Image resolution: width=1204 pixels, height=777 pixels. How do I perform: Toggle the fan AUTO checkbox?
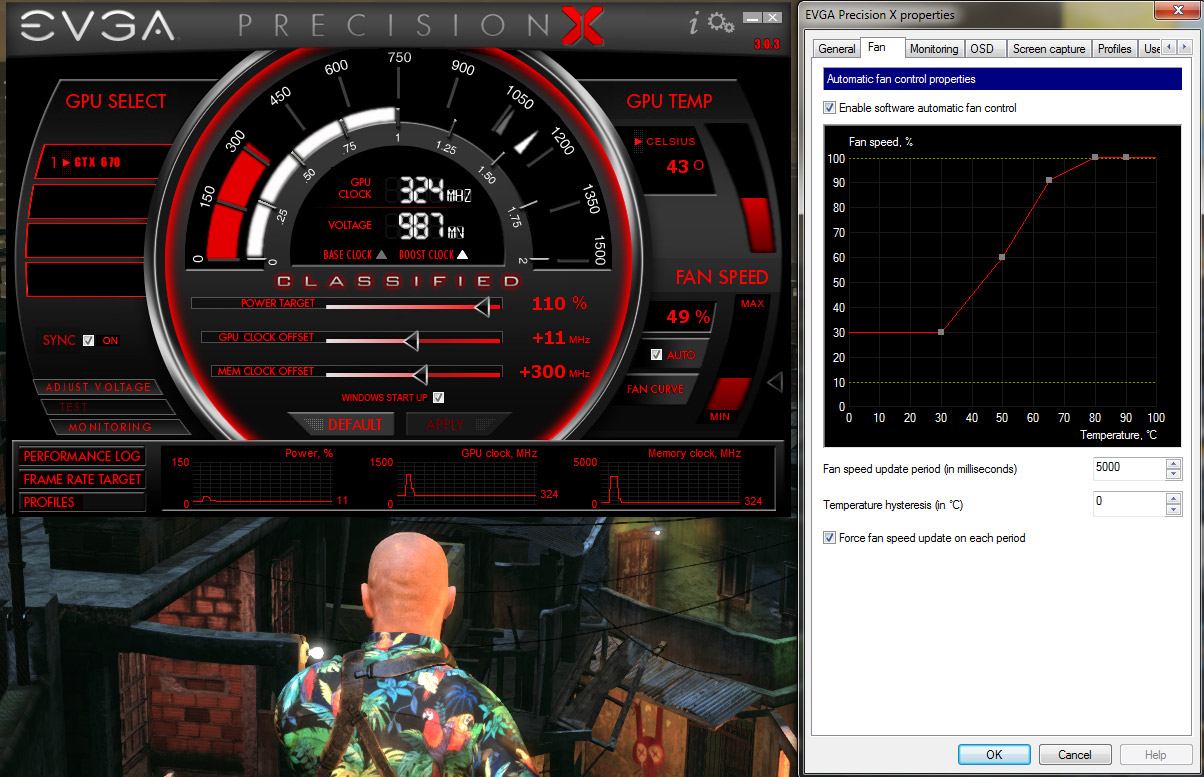(x=656, y=355)
